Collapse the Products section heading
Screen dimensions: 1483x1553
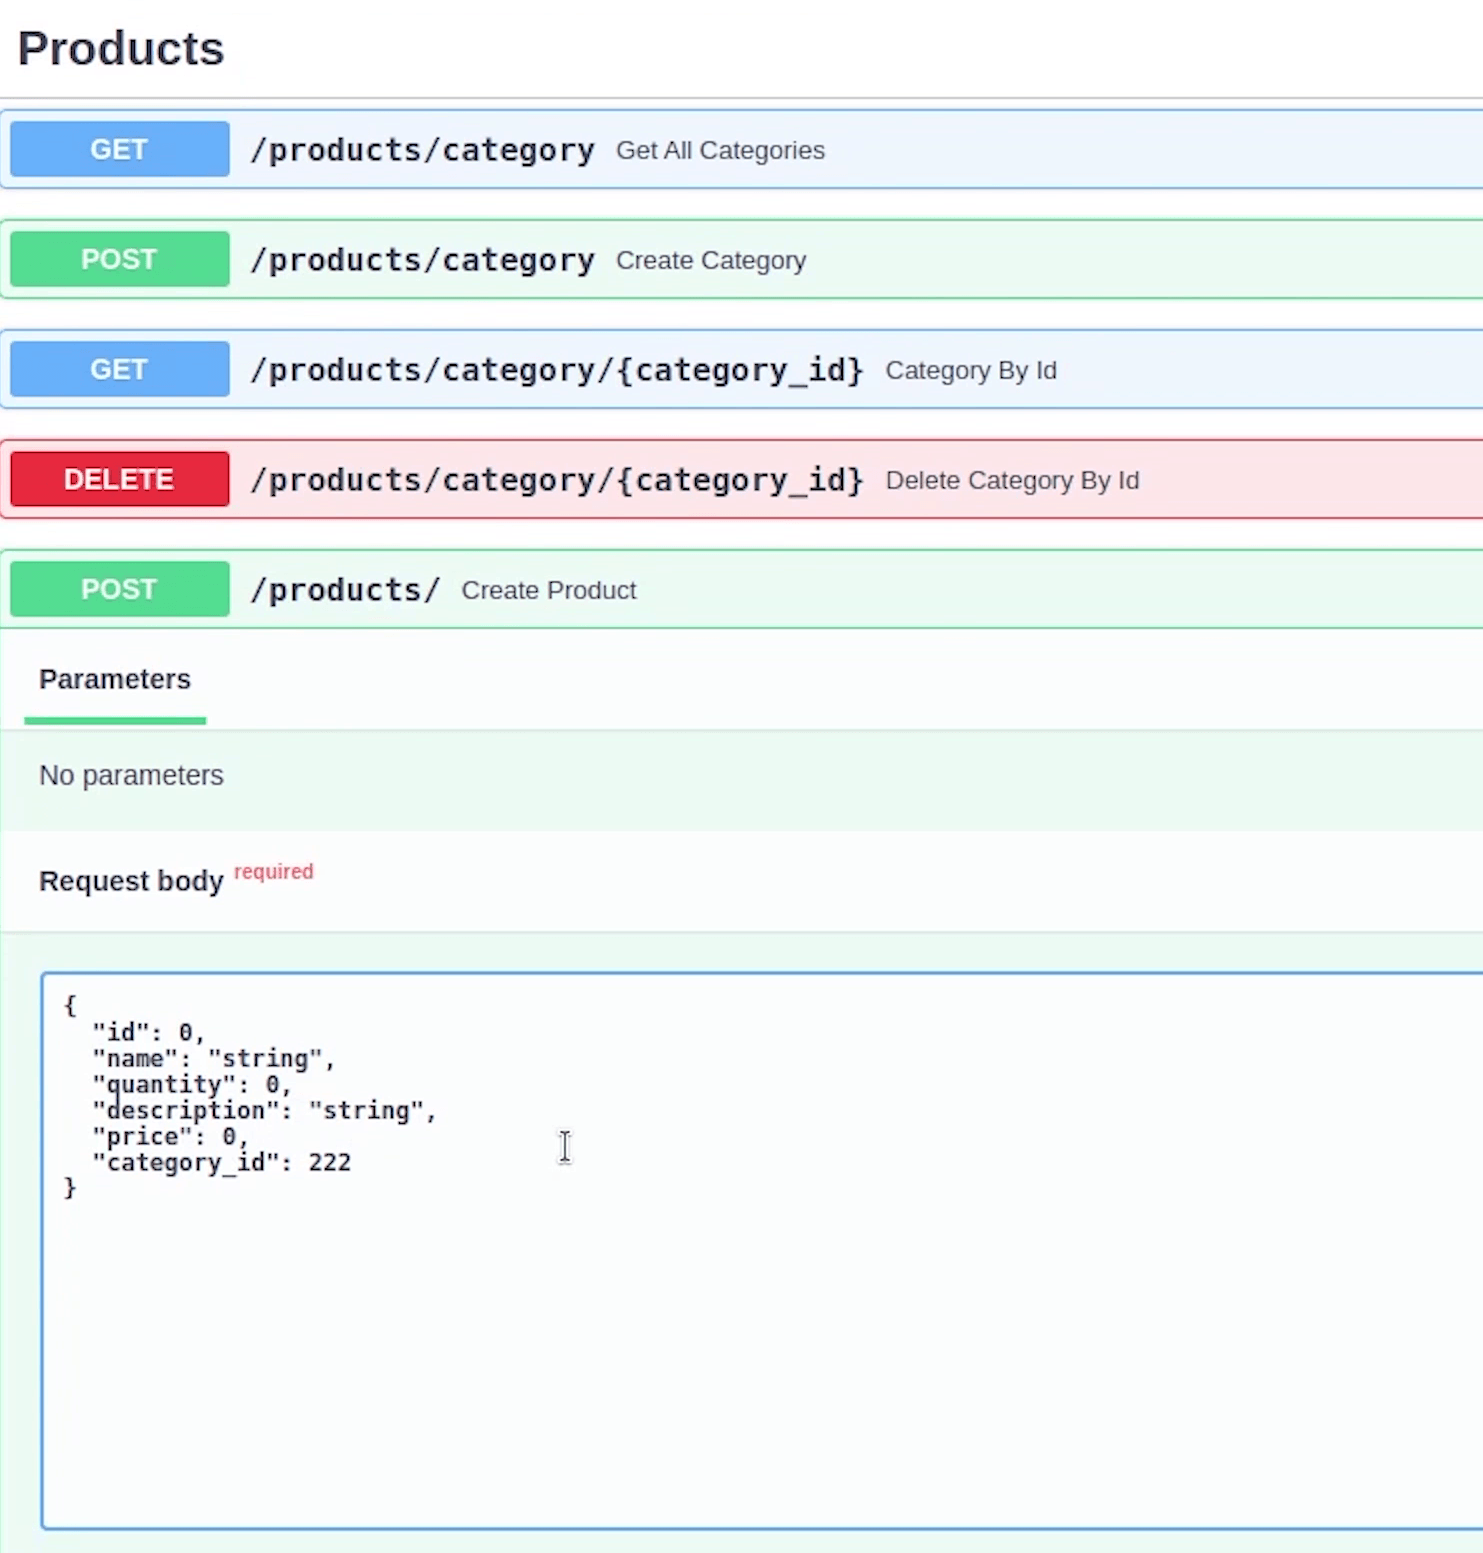121,48
